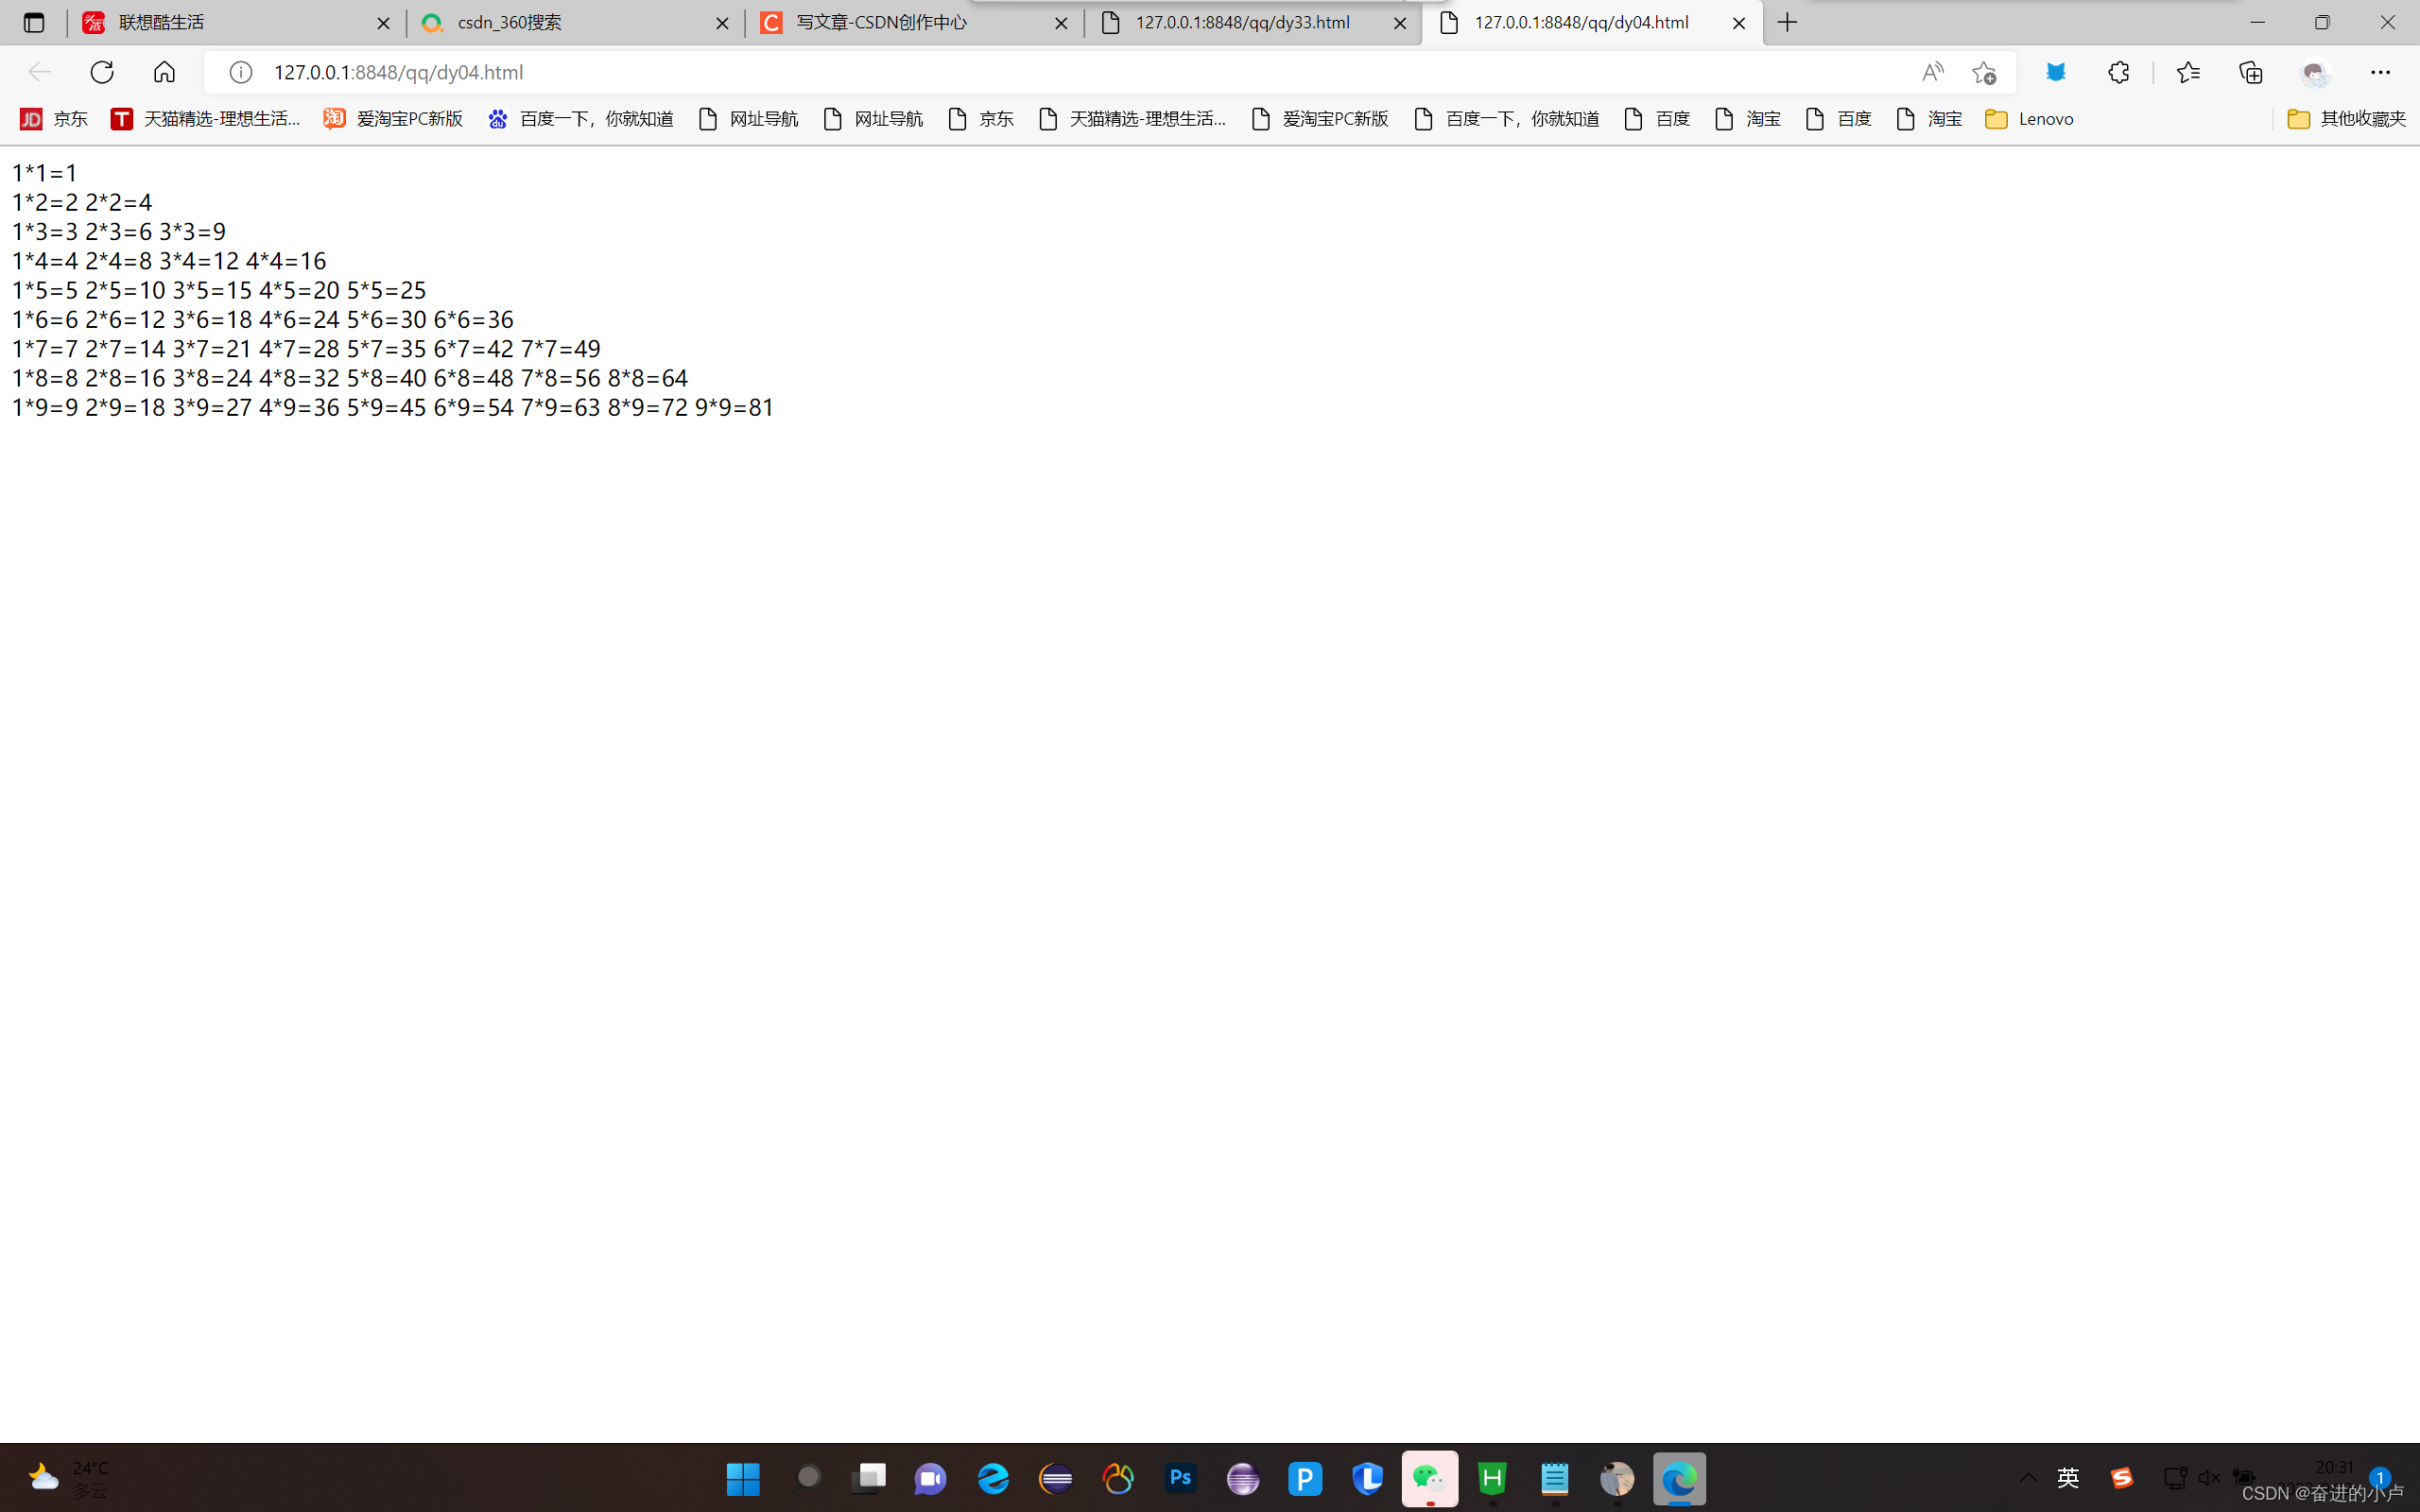The height and width of the screenshot is (1512, 2420).
Task: Open the Collections icon
Action: (x=2251, y=71)
